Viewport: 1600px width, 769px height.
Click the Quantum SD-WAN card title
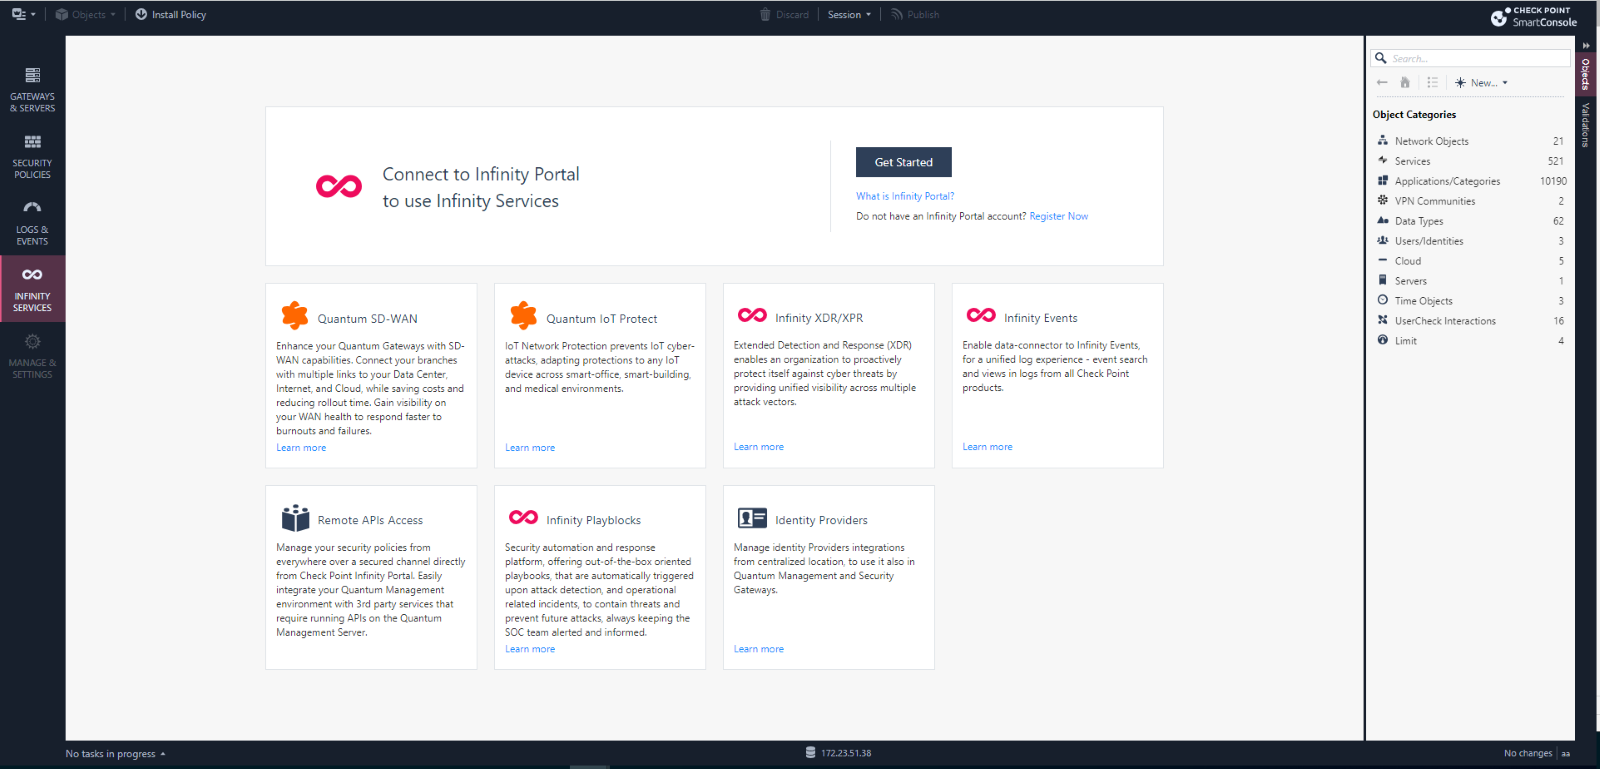coord(368,319)
